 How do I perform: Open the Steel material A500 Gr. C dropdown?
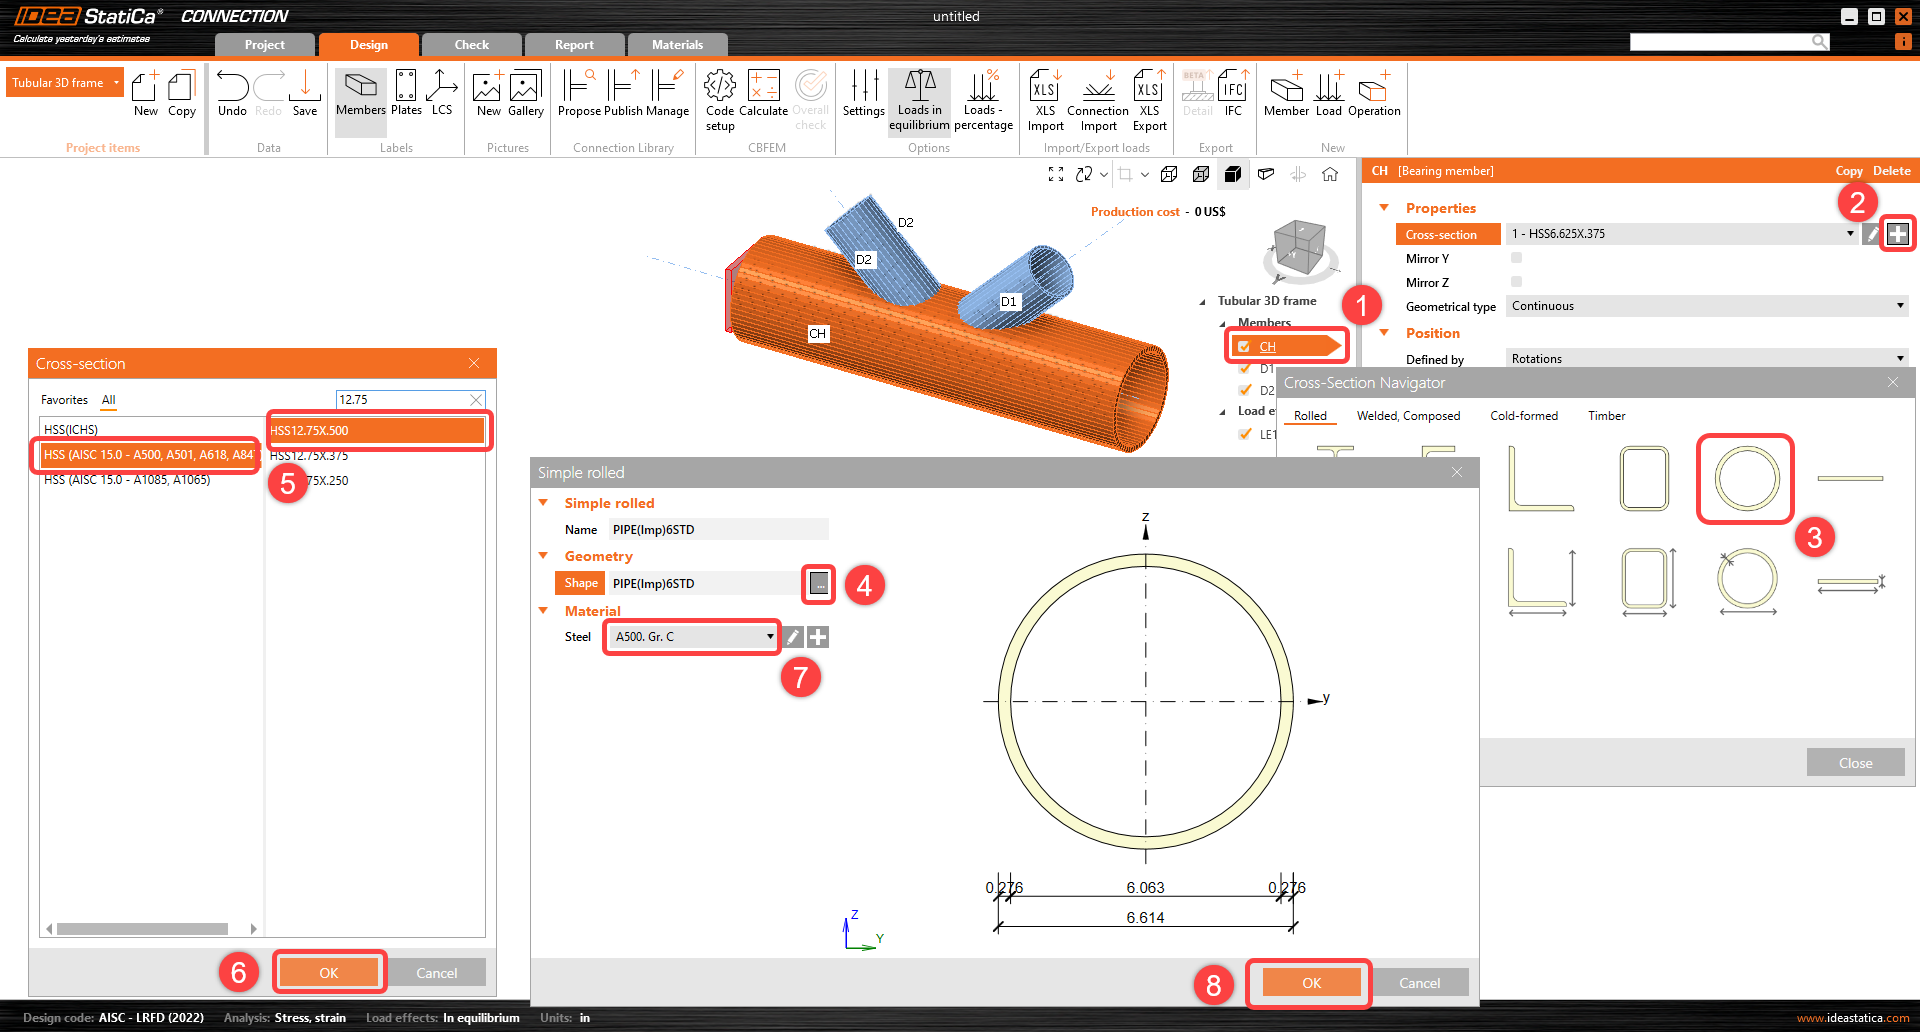coord(693,637)
